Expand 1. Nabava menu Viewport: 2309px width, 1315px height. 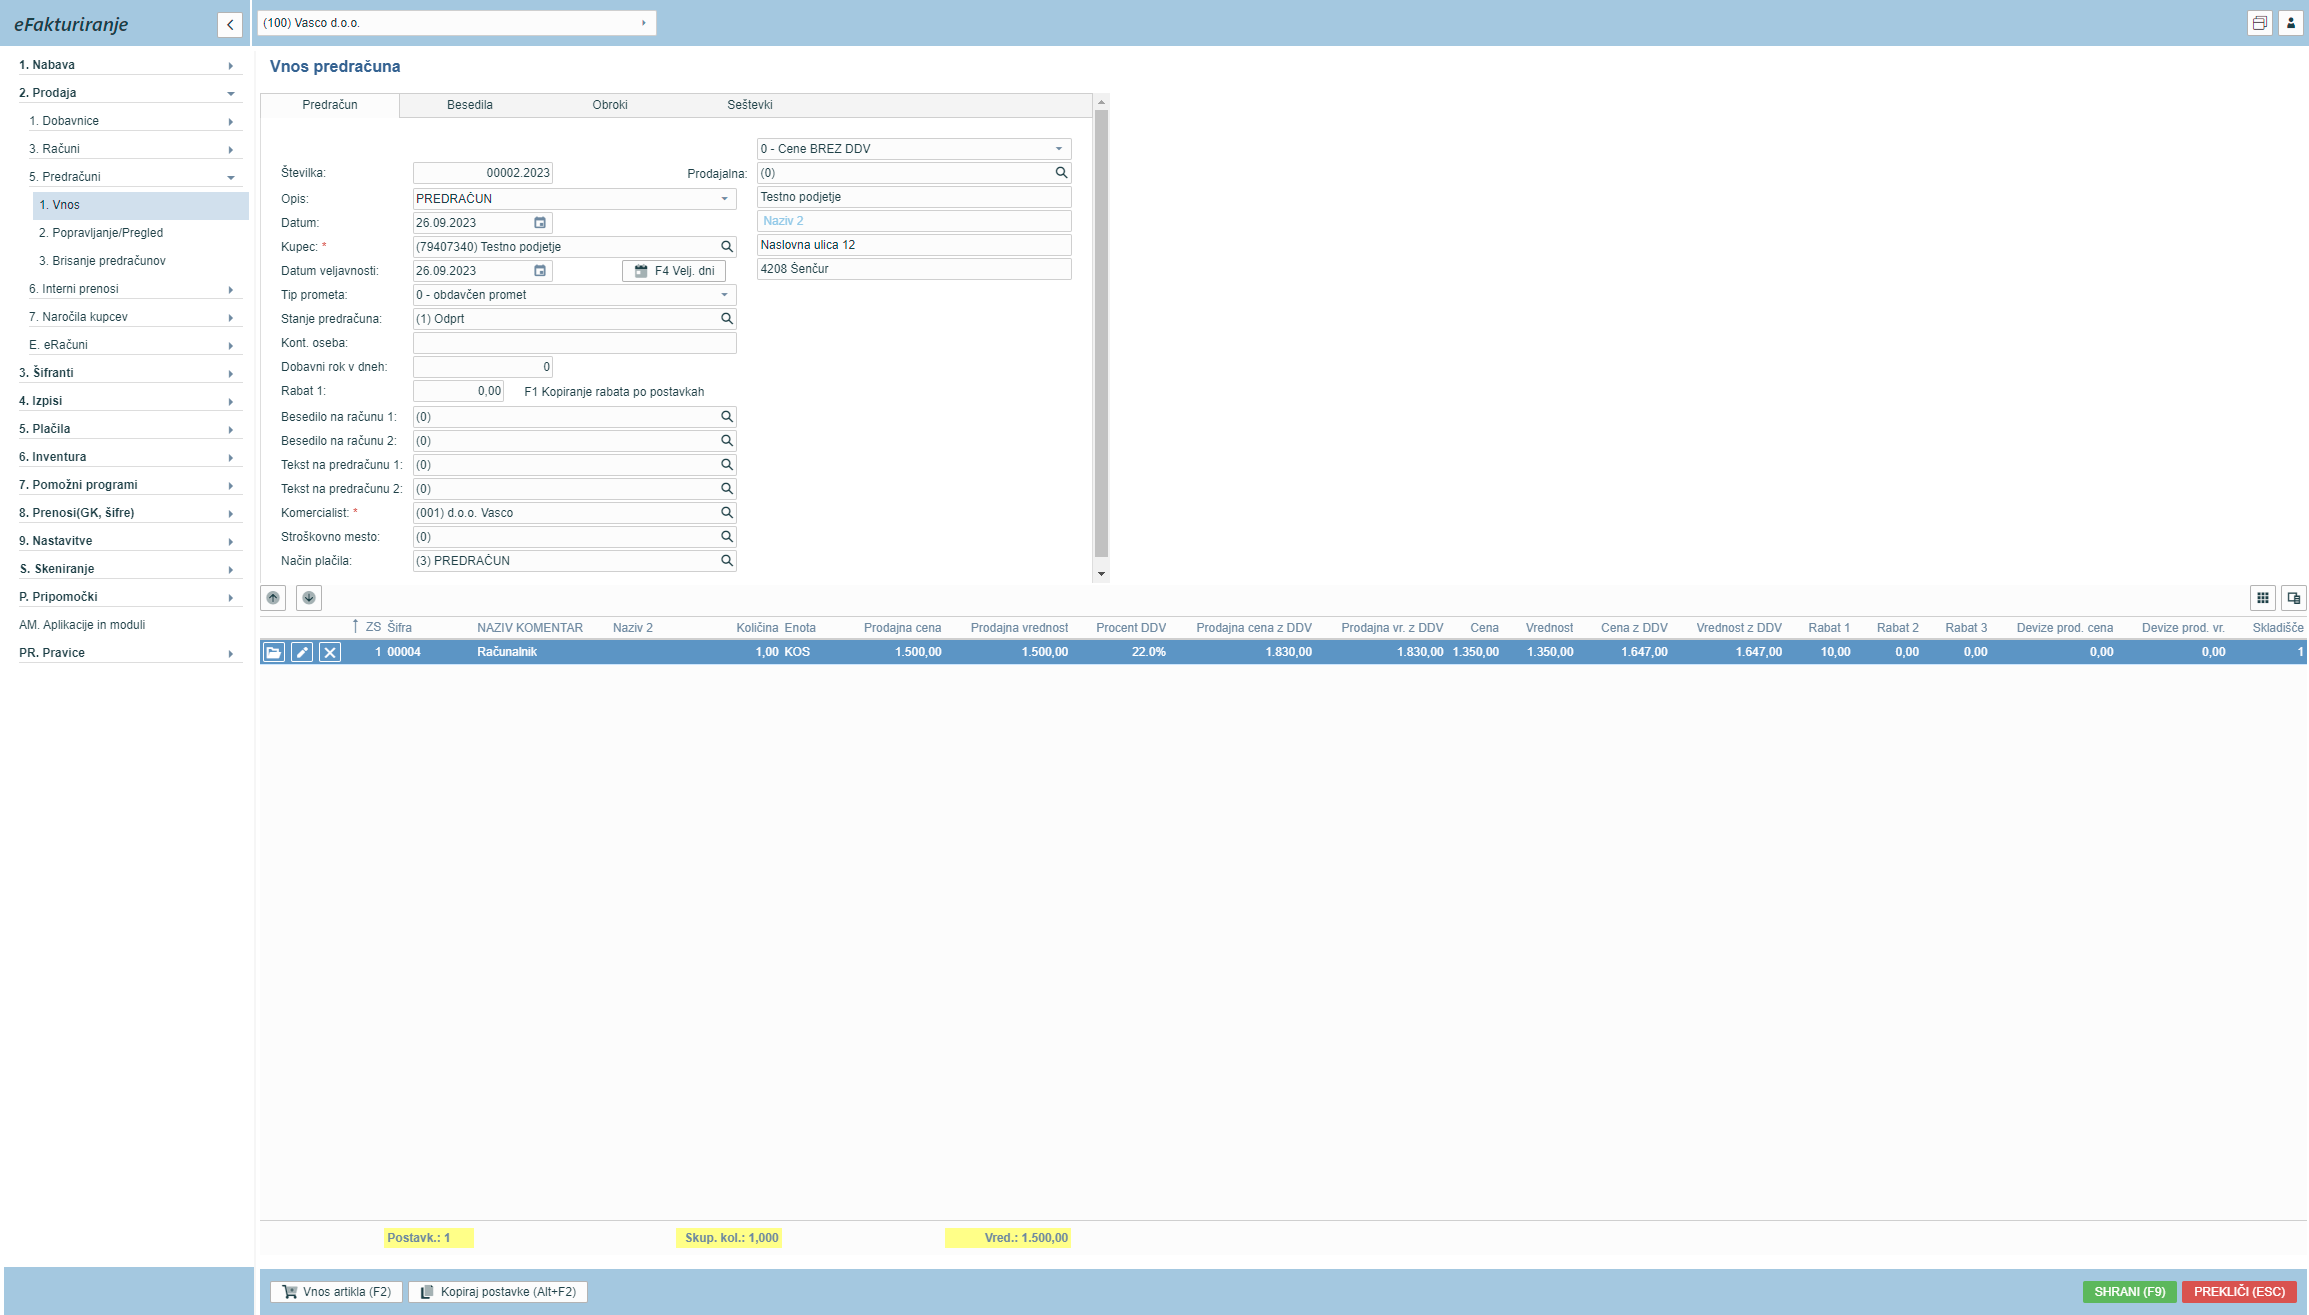tap(129, 65)
